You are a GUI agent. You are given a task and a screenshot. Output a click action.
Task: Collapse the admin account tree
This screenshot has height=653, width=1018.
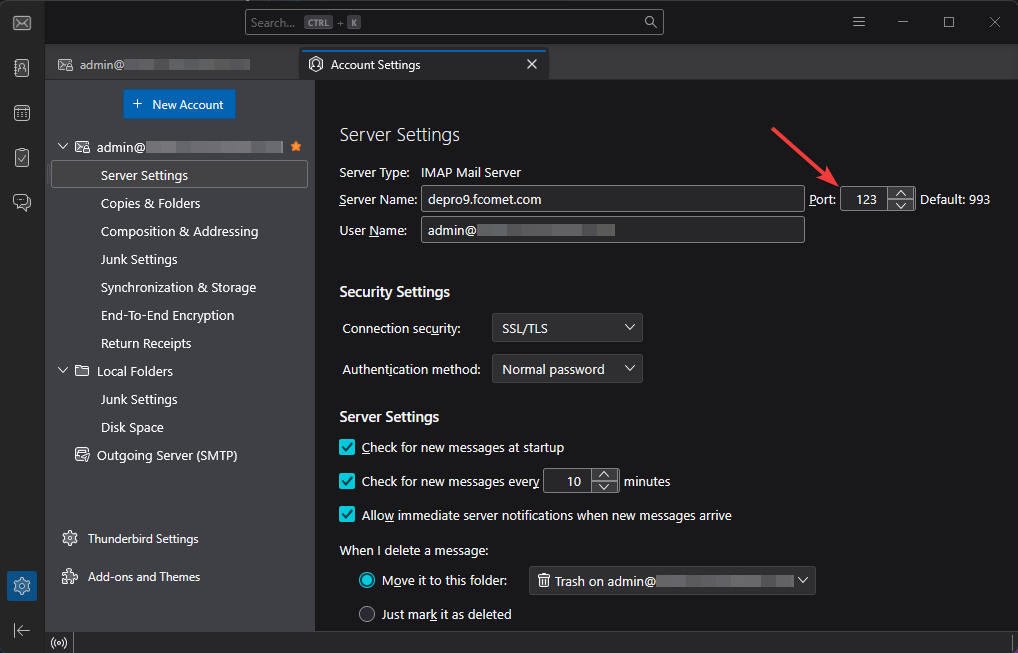click(x=63, y=147)
